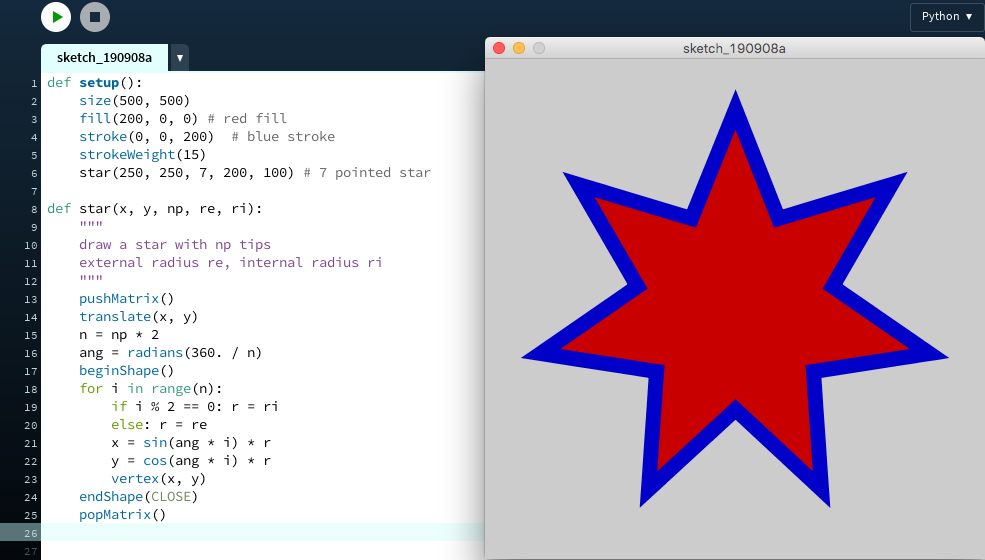Select the sketch_190908a editor tab
985x560 pixels.
coord(104,58)
